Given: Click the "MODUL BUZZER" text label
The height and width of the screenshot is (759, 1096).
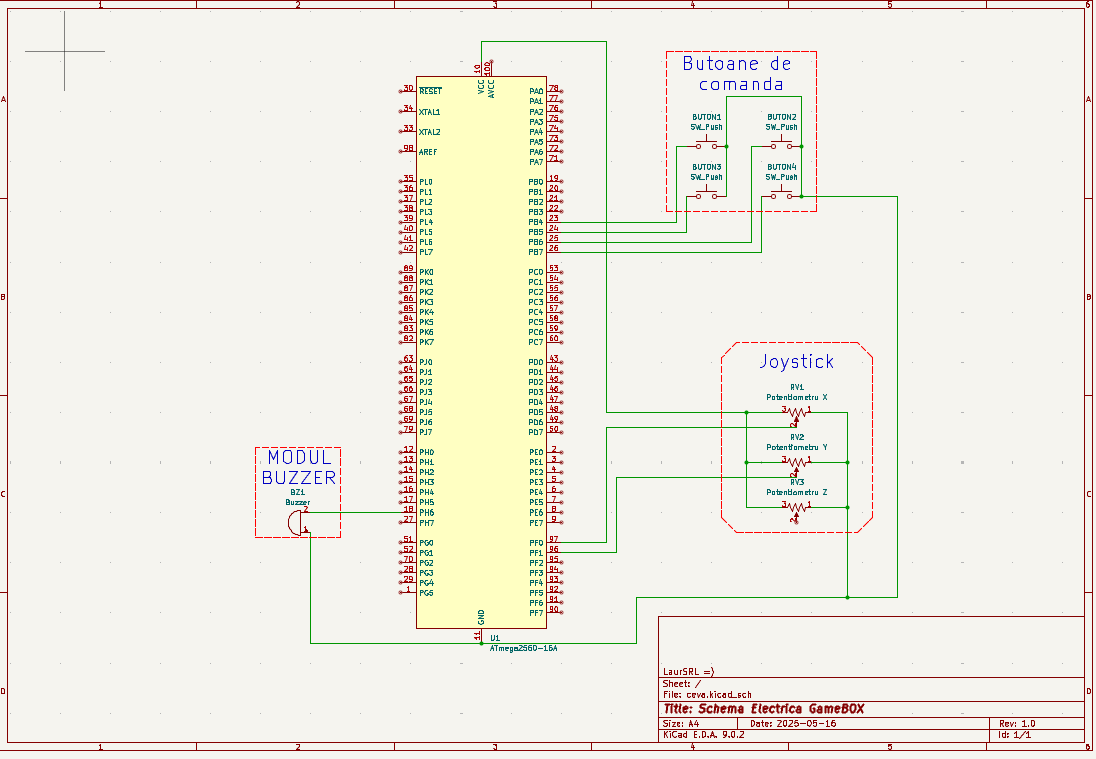Looking at the screenshot, I should click(298, 467).
